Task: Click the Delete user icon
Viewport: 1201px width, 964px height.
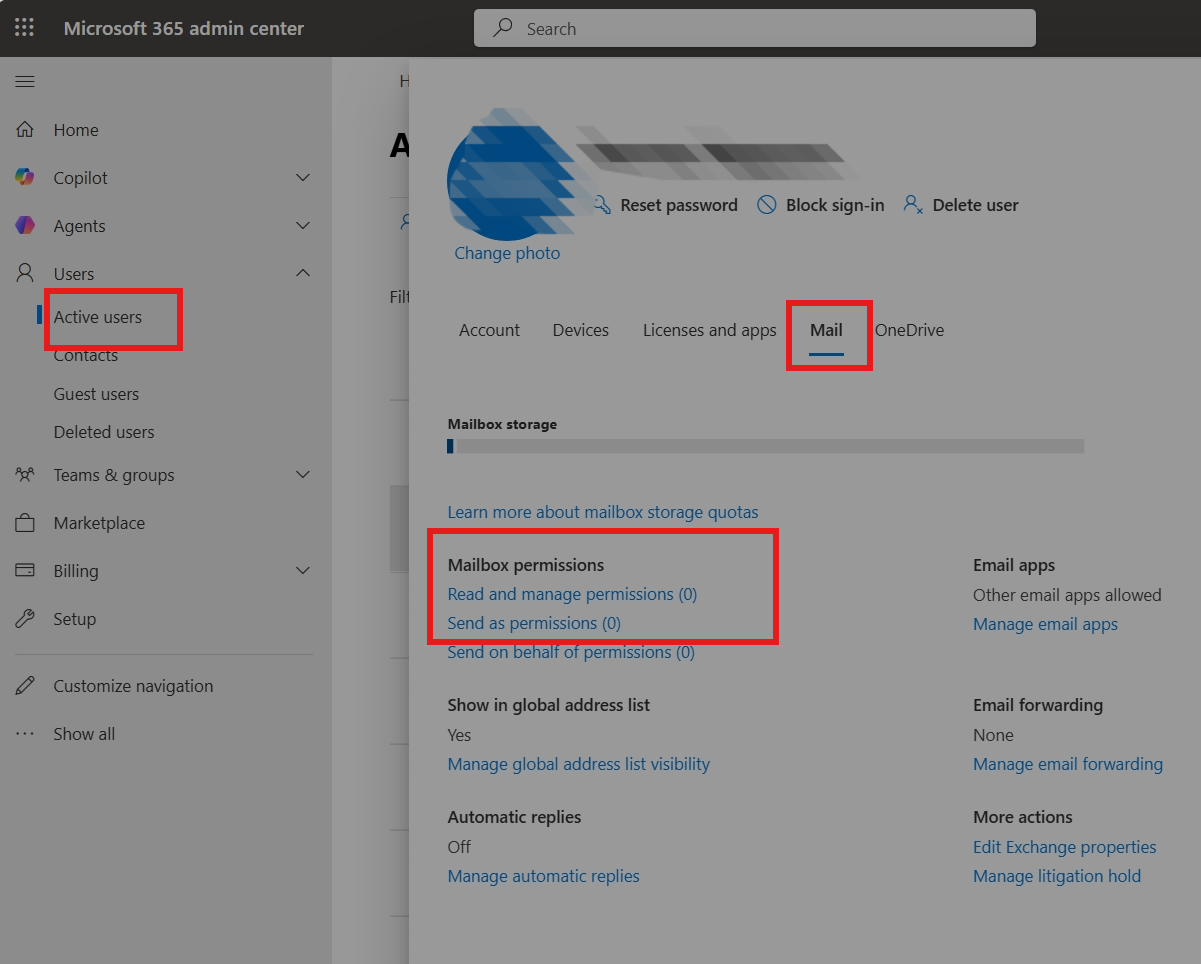Action: pos(913,205)
